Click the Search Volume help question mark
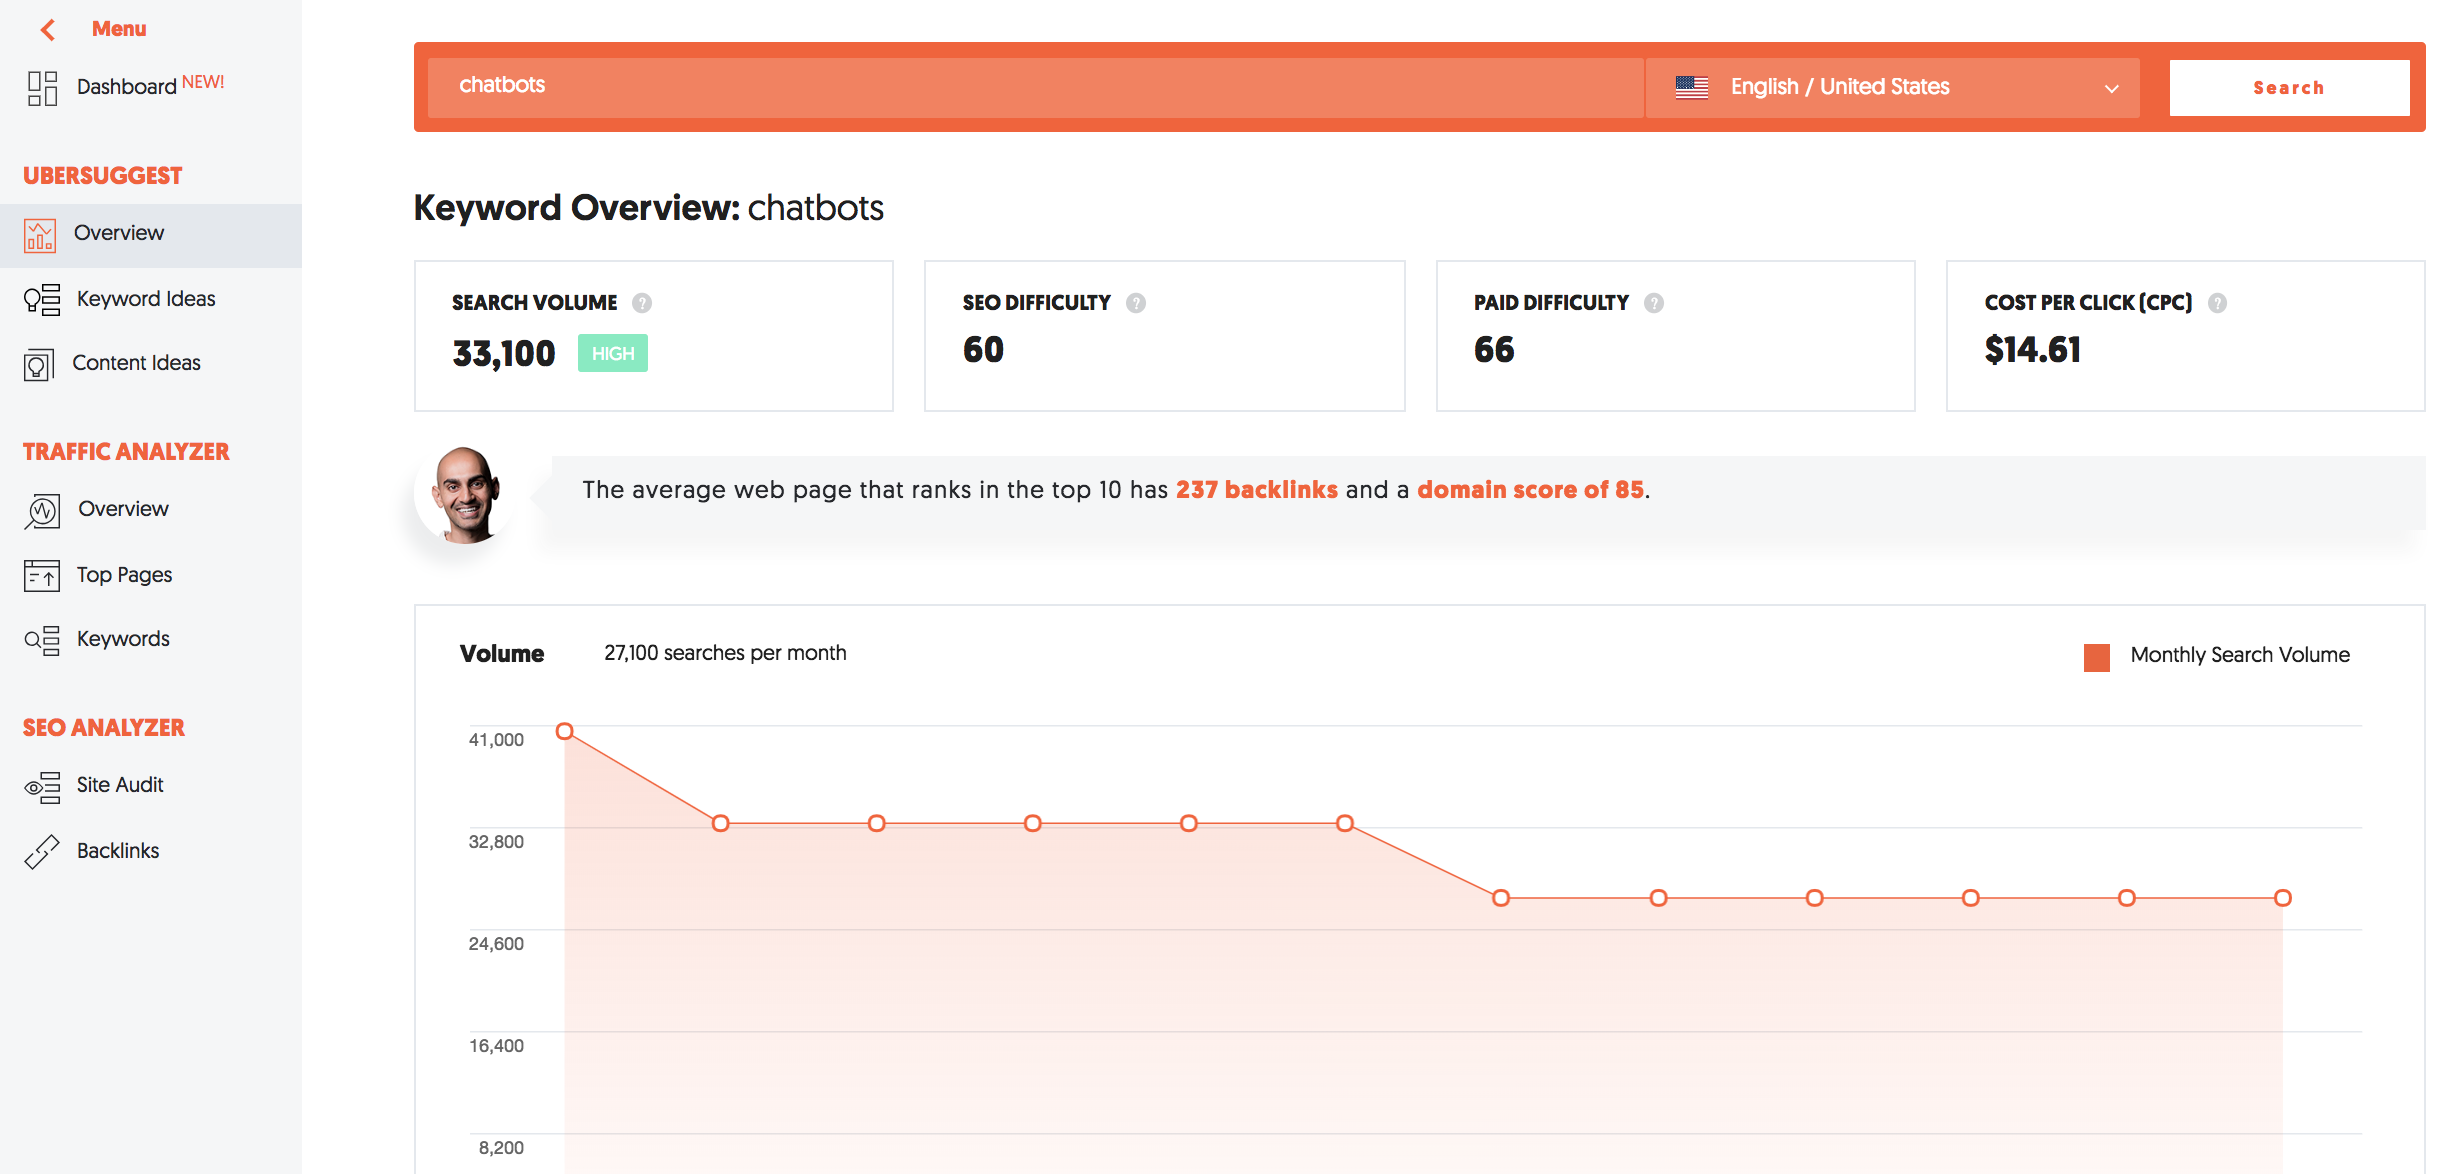The image size is (2446, 1174). [x=642, y=303]
